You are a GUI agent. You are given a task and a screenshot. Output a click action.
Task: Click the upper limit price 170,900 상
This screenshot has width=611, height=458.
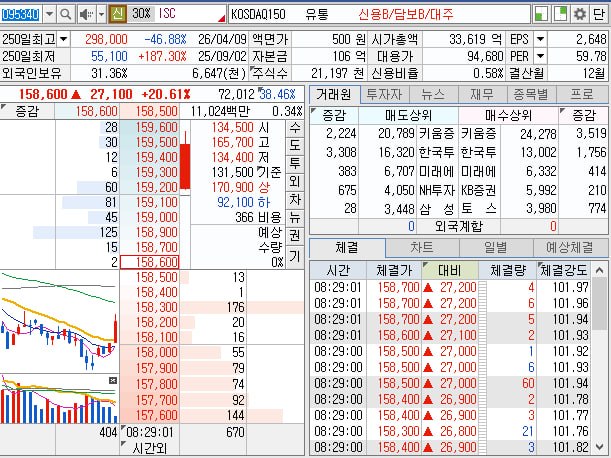(x=241, y=187)
